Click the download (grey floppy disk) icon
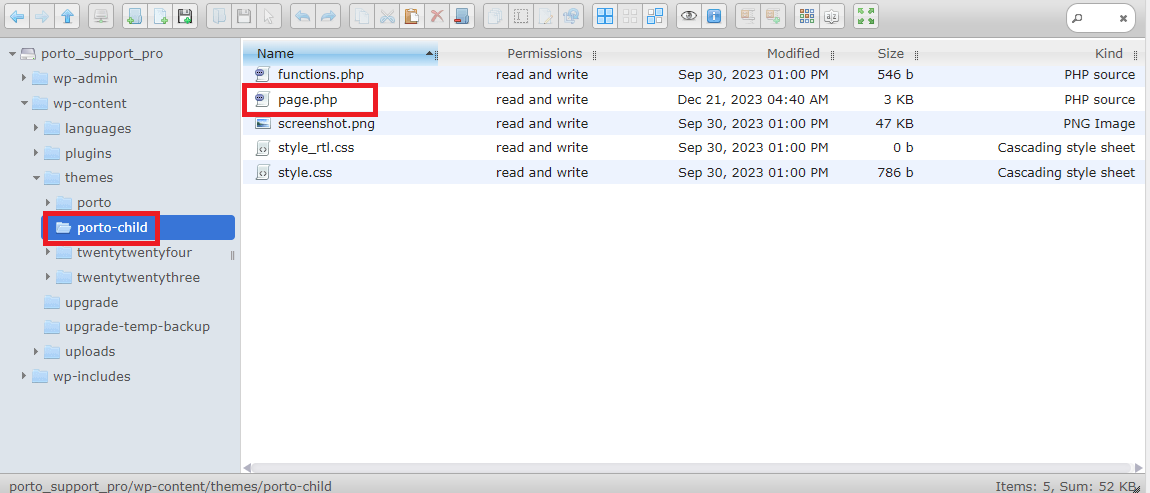Viewport: 1150px width, 493px height. point(243,16)
